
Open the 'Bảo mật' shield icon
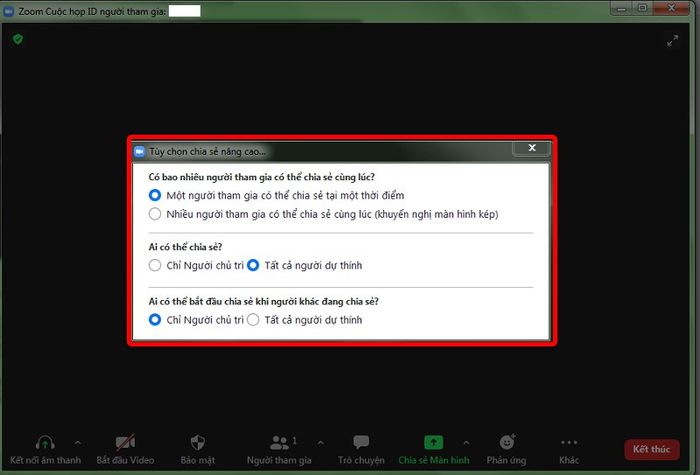coord(197,443)
